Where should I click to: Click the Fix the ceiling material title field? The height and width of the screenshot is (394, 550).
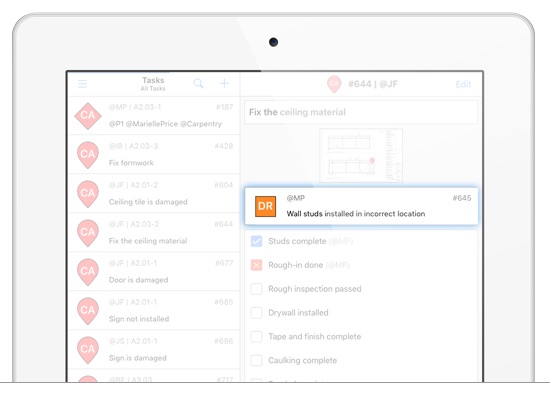click(x=361, y=112)
